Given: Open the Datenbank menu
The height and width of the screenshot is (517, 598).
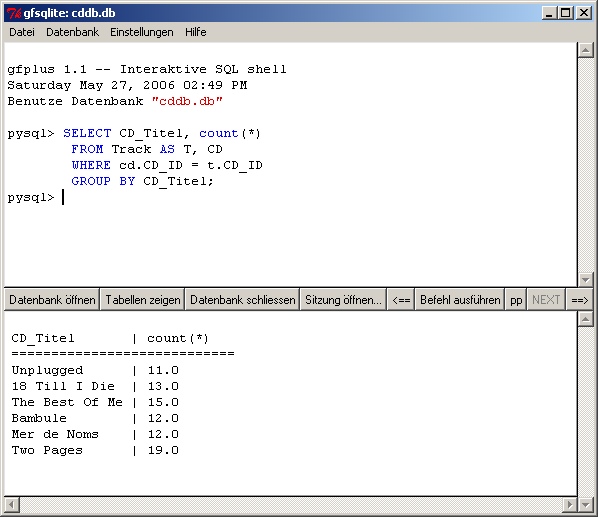Looking at the screenshot, I should tap(72, 32).
